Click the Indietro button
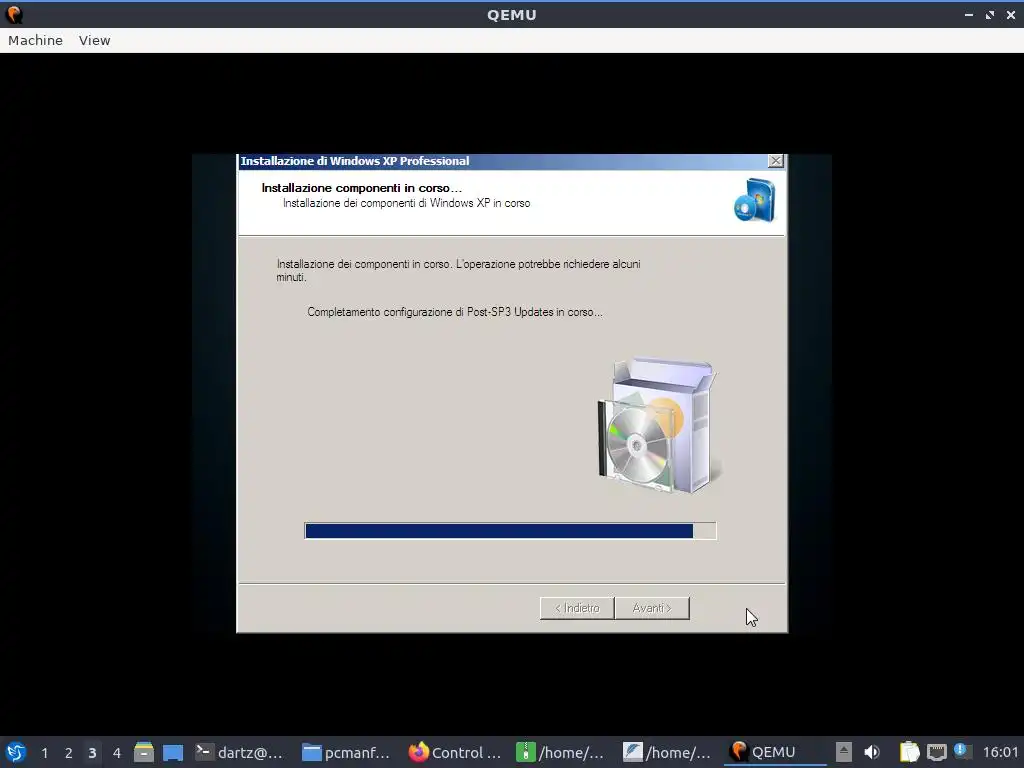The width and height of the screenshot is (1024, 768). (577, 608)
